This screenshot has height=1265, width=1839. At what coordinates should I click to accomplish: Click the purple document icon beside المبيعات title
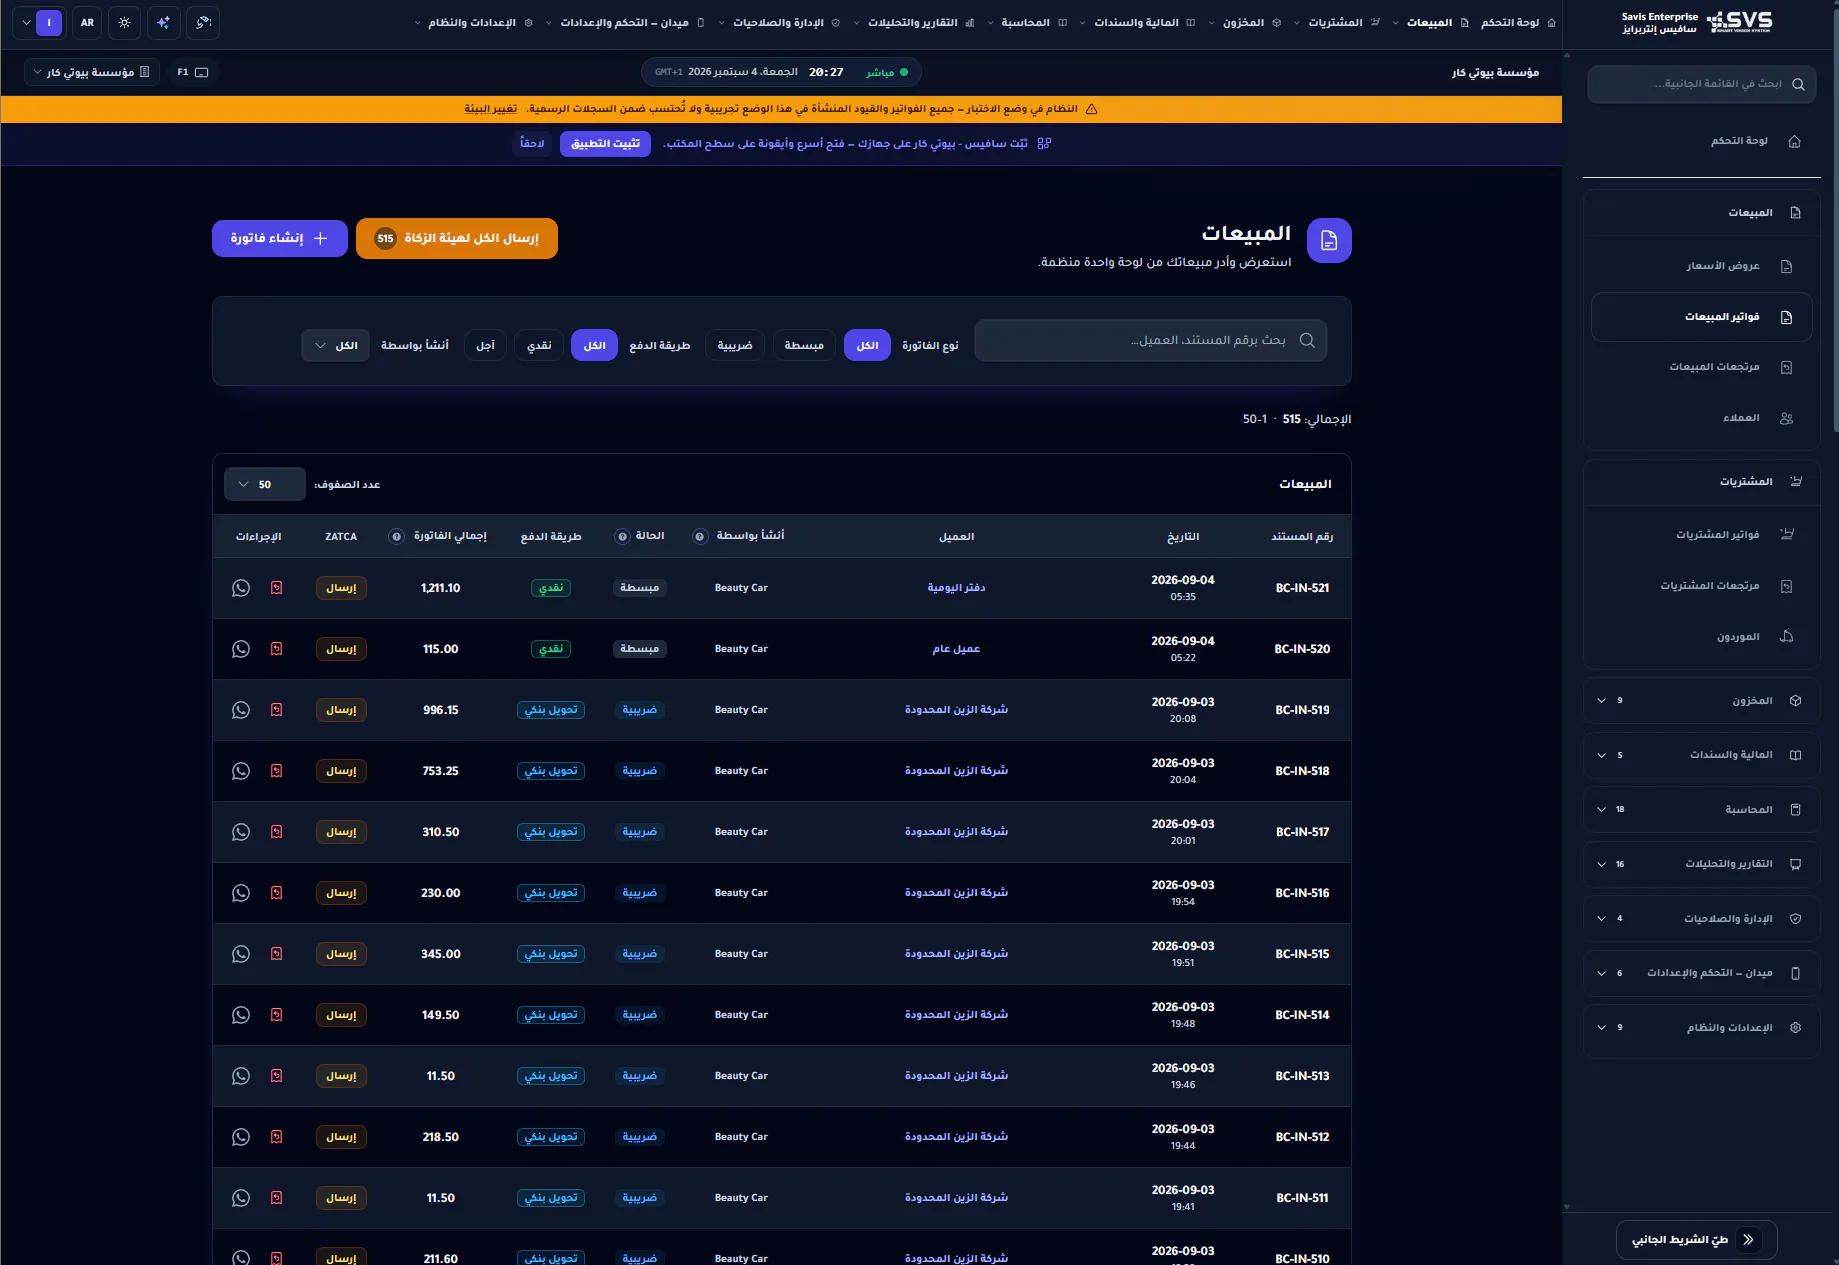[1329, 241]
